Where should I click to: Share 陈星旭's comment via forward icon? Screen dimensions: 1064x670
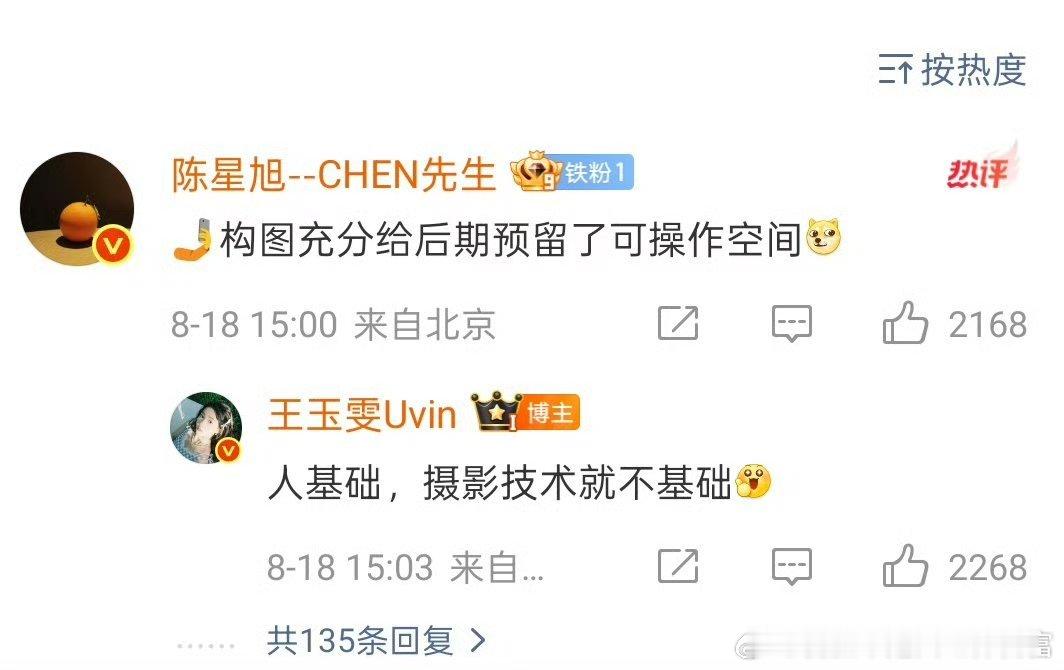click(x=678, y=323)
